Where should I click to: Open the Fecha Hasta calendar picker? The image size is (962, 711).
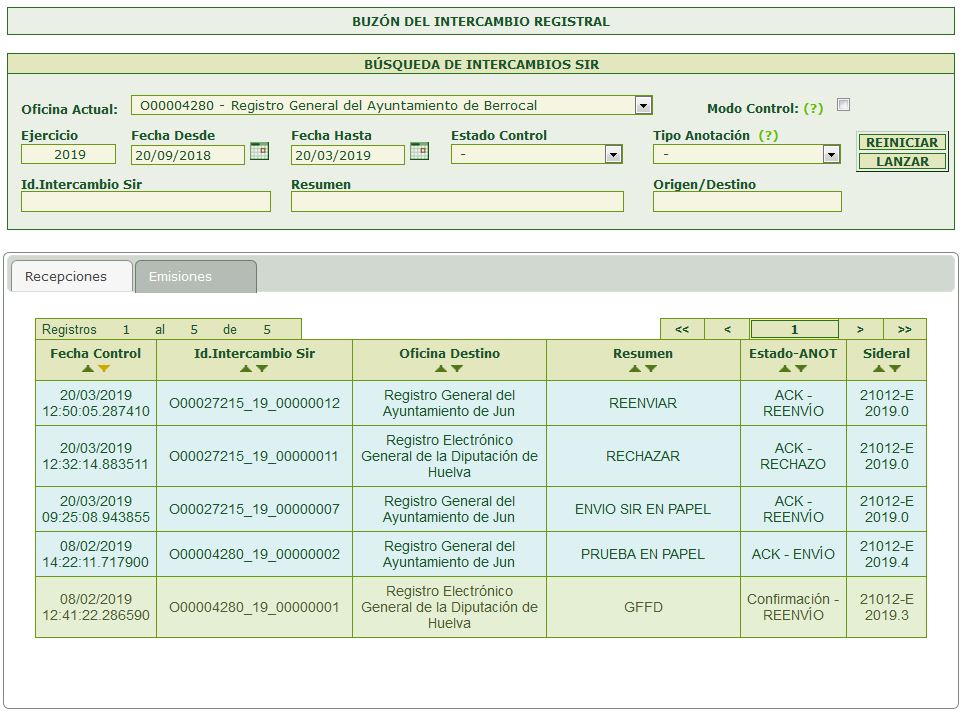[419, 151]
